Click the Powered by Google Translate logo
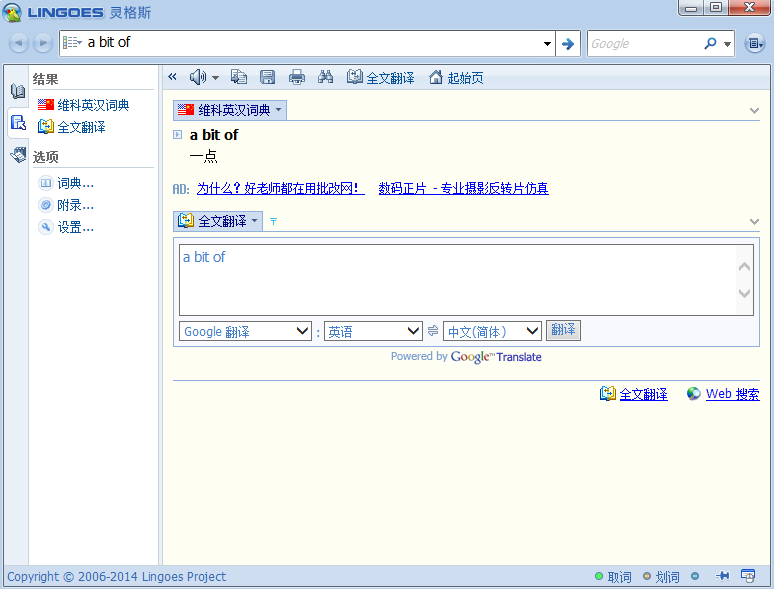 point(466,356)
